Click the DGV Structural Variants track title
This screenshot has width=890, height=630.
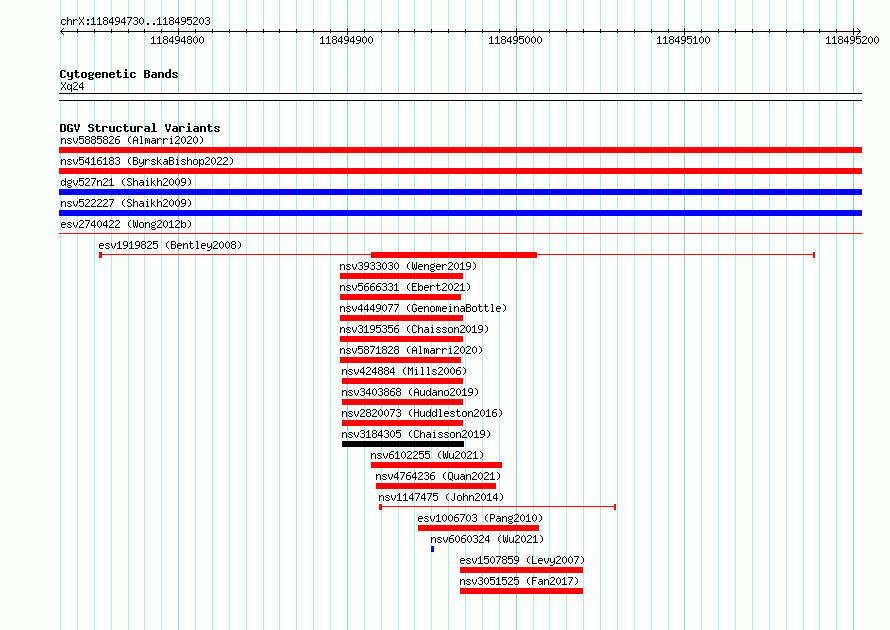pyautogui.click(x=140, y=128)
